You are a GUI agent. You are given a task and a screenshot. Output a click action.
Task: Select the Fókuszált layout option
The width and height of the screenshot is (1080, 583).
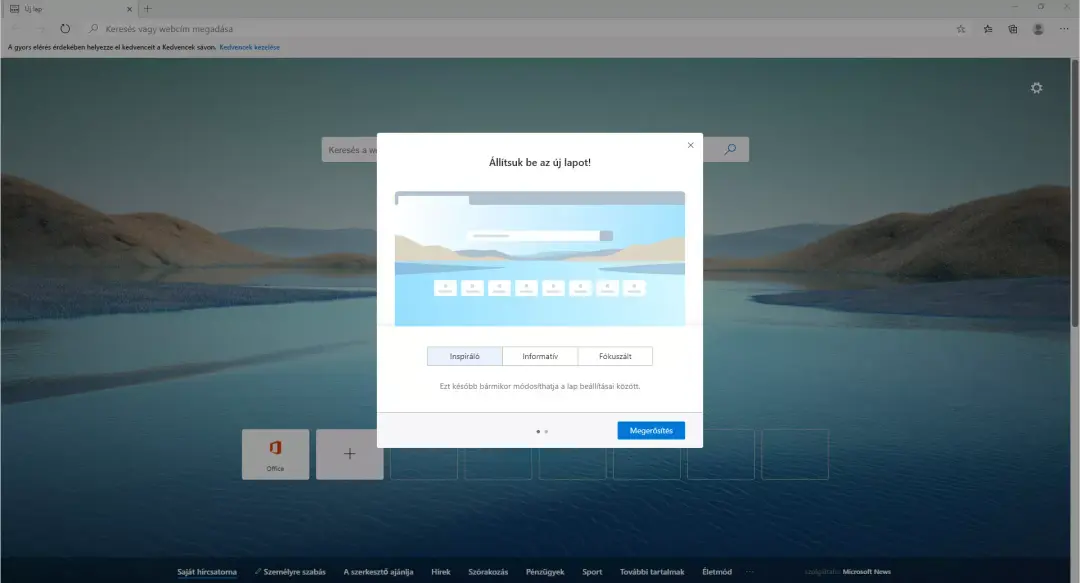click(615, 356)
